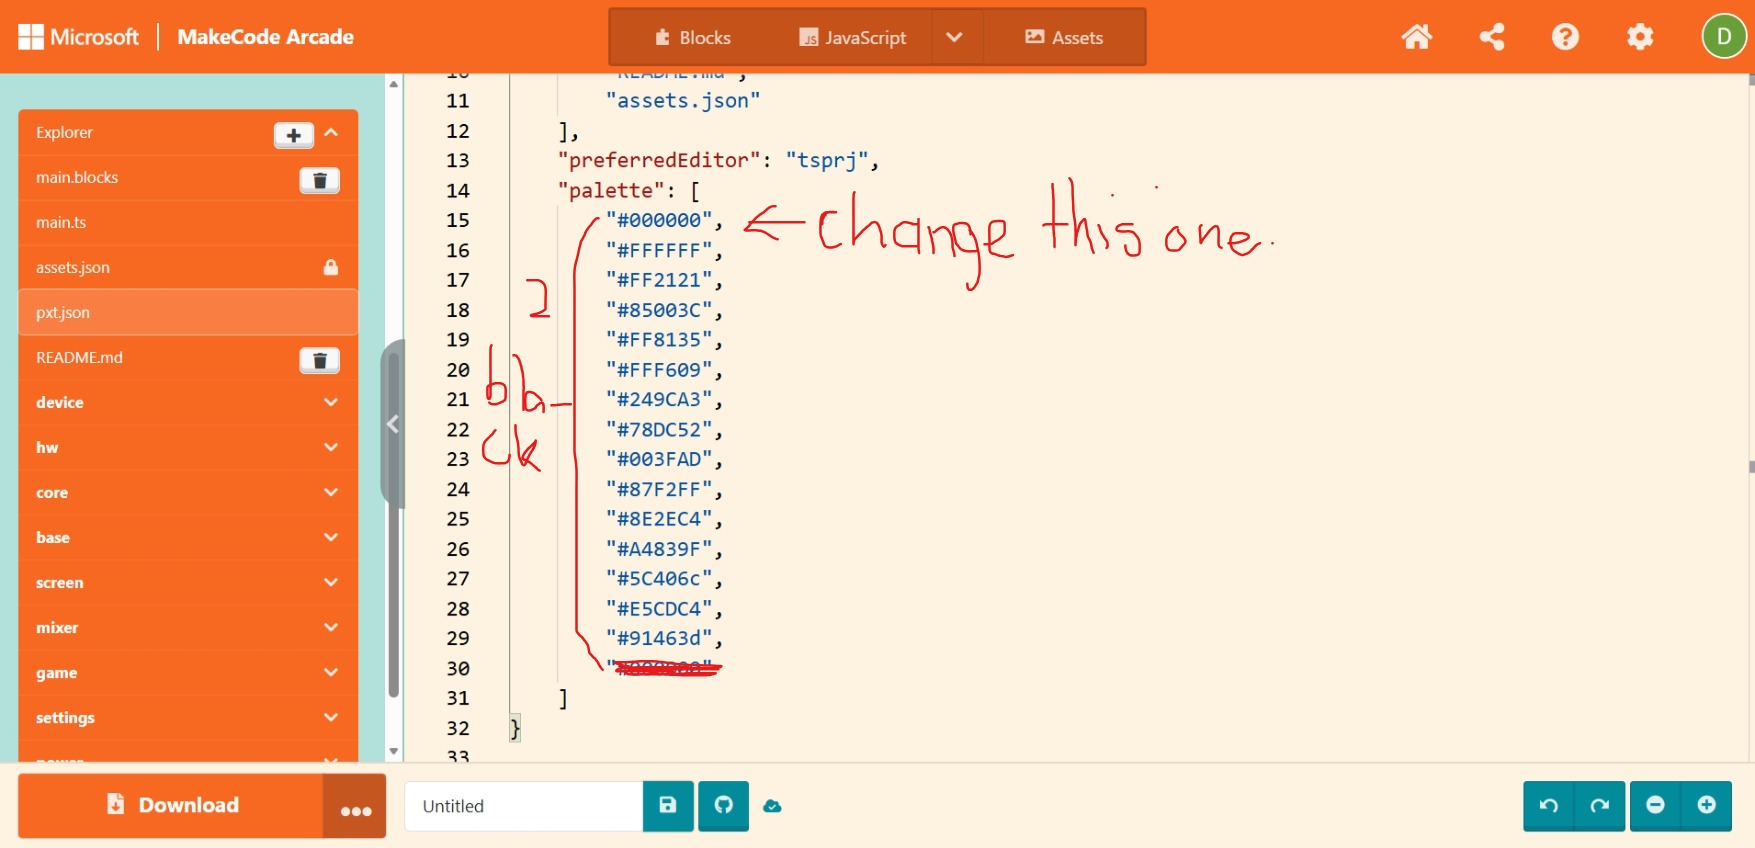Screen dimensions: 1755x848
Task: Collapse the simulator side panel
Action: click(393, 424)
